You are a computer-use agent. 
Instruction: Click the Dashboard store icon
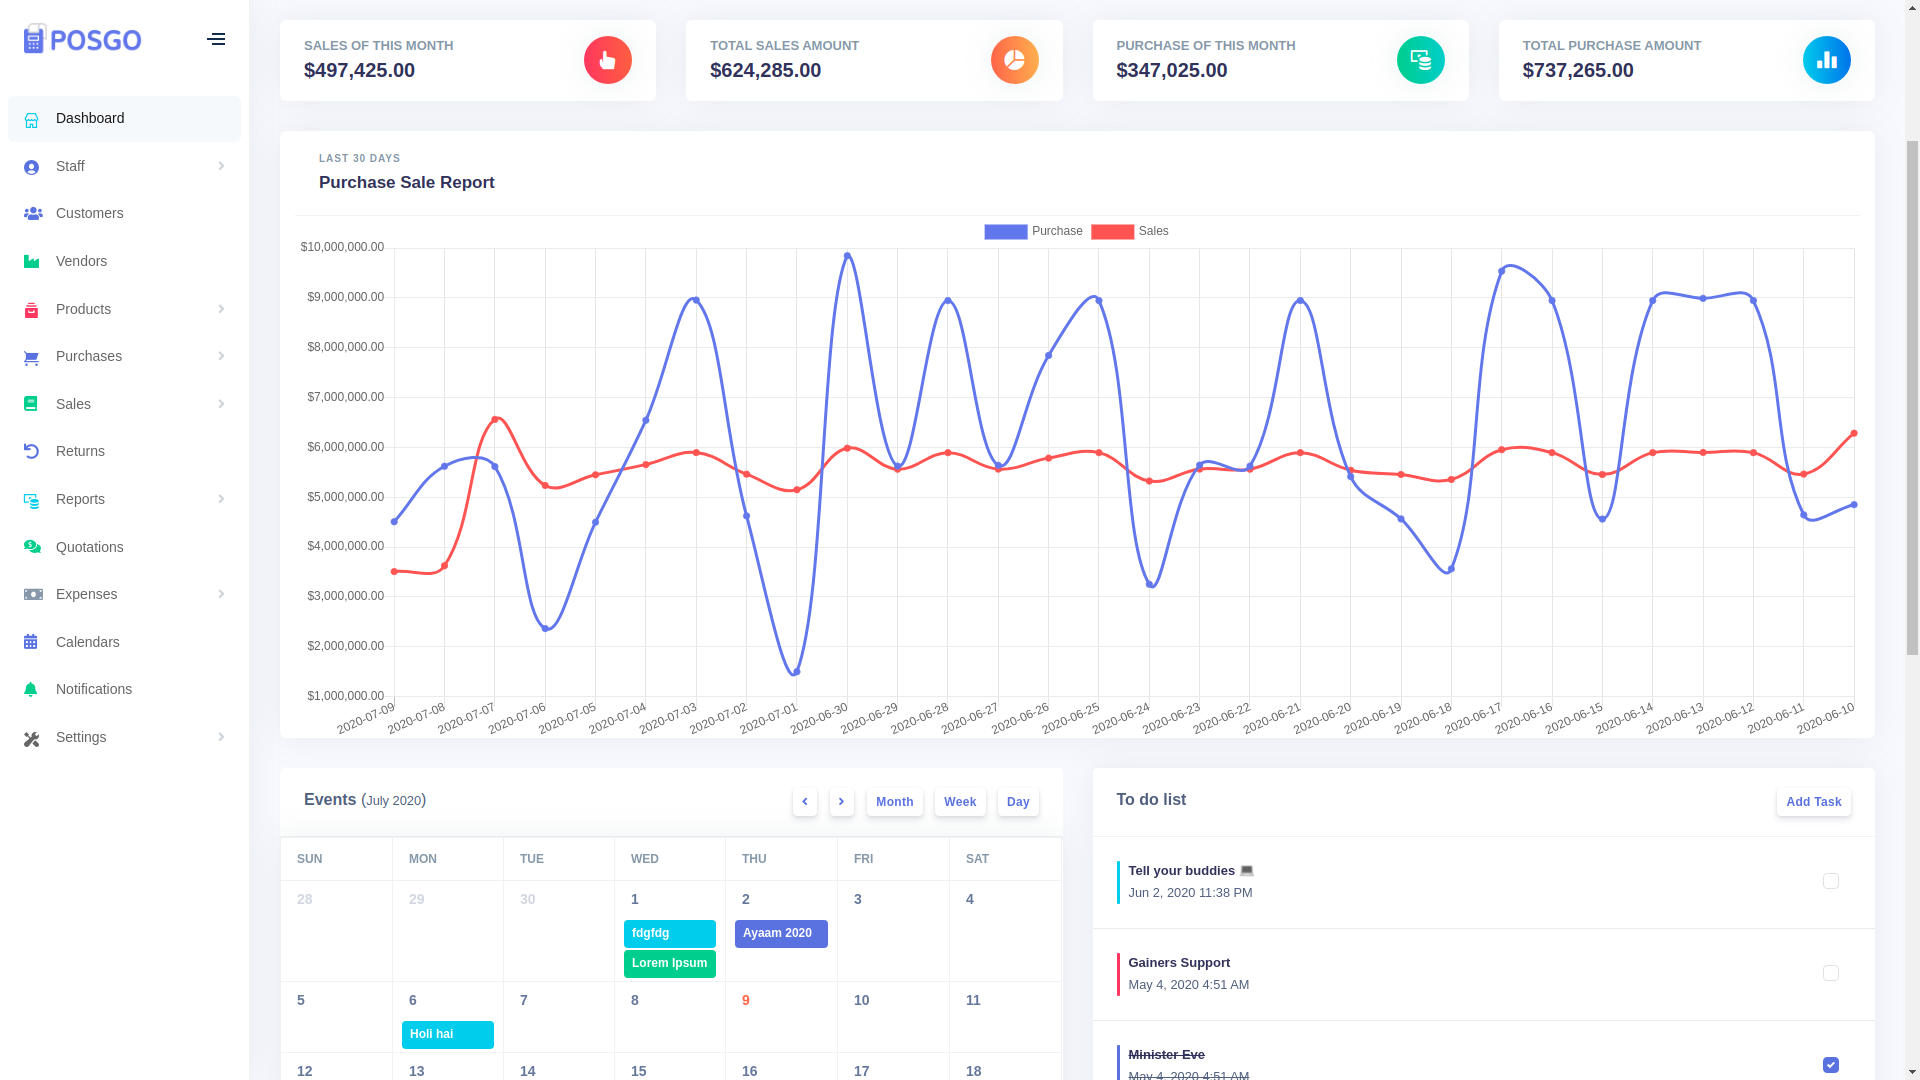coord(32,120)
